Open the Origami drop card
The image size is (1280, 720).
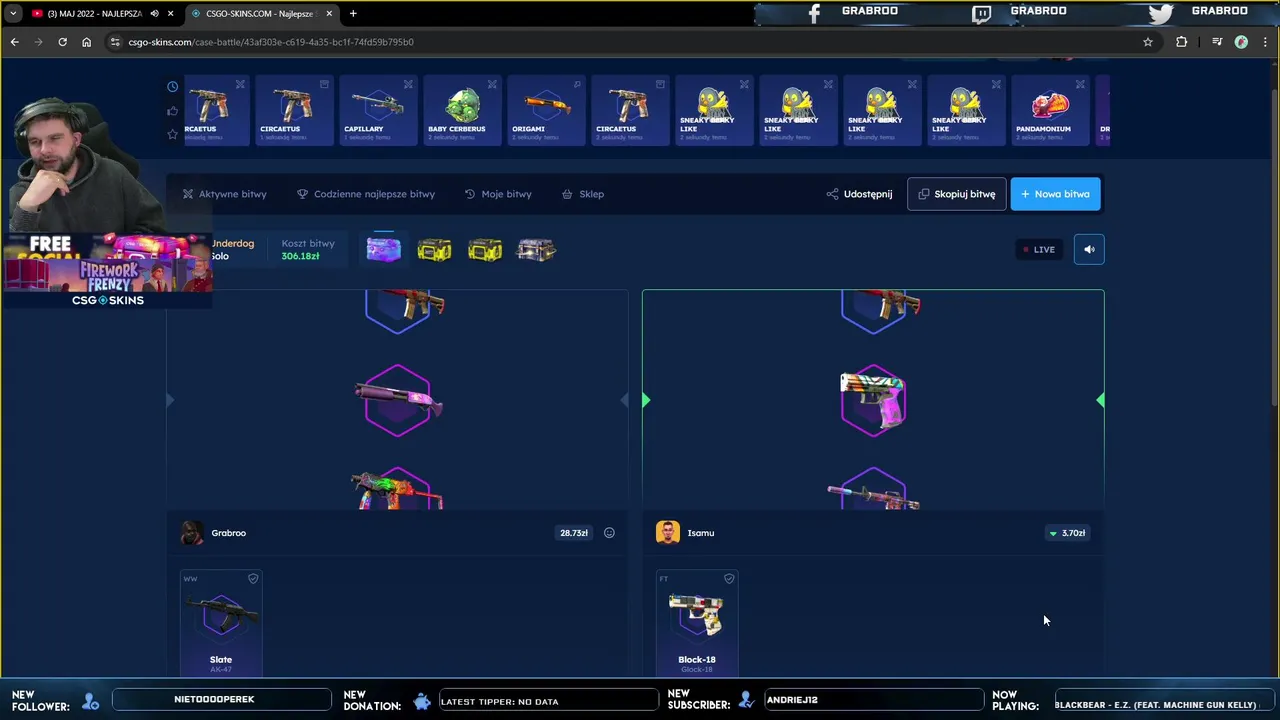(x=546, y=111)
